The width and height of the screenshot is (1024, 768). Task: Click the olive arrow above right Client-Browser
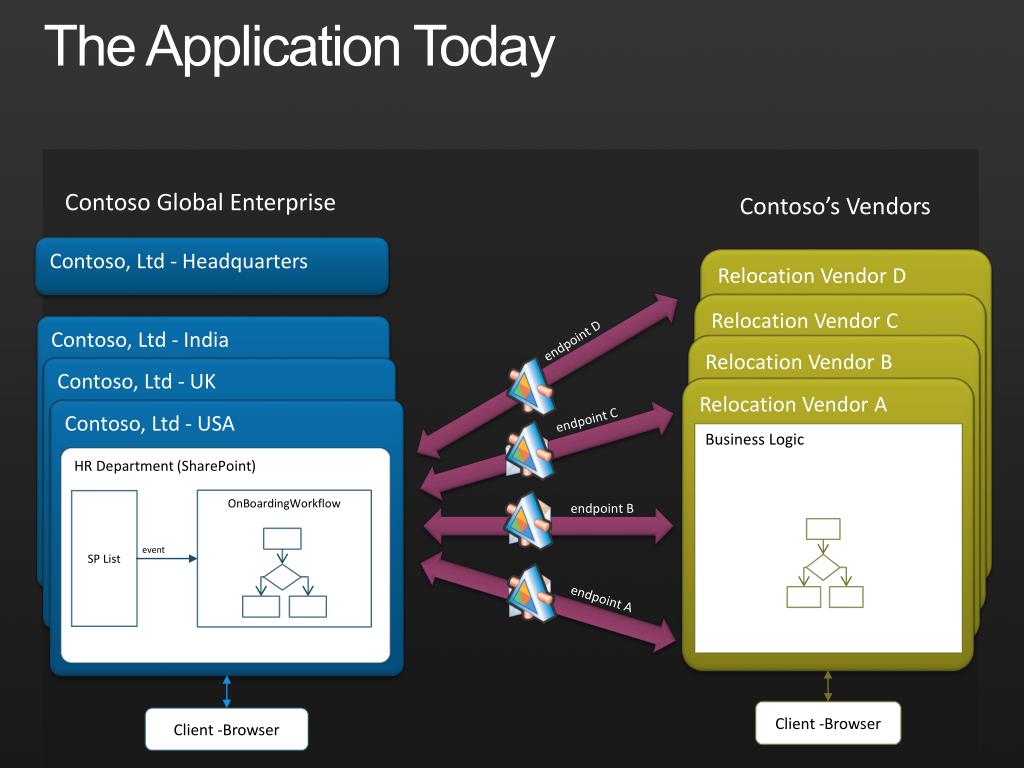coord(828,686)
